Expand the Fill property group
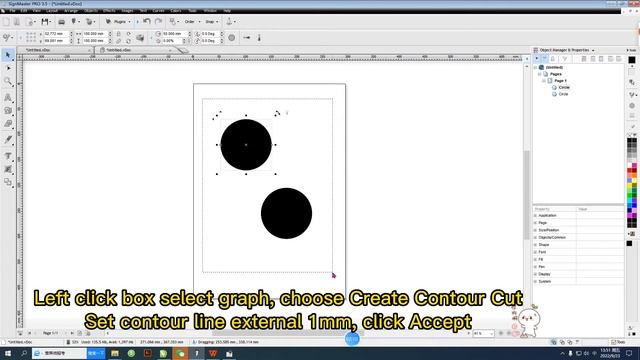 point(536,260)
